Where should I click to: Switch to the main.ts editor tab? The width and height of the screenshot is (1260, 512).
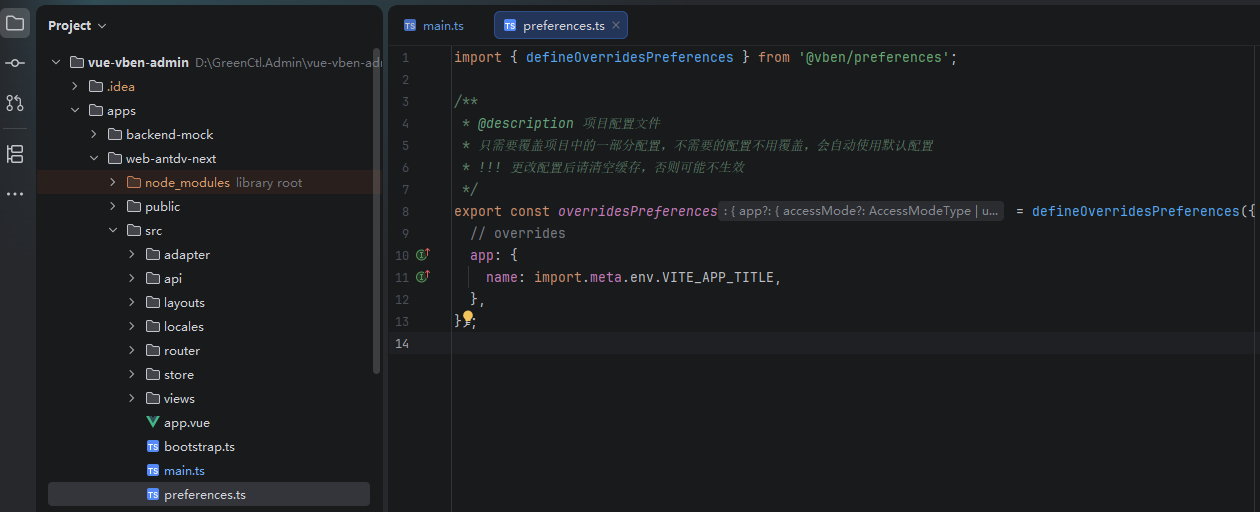pos(434,26)
